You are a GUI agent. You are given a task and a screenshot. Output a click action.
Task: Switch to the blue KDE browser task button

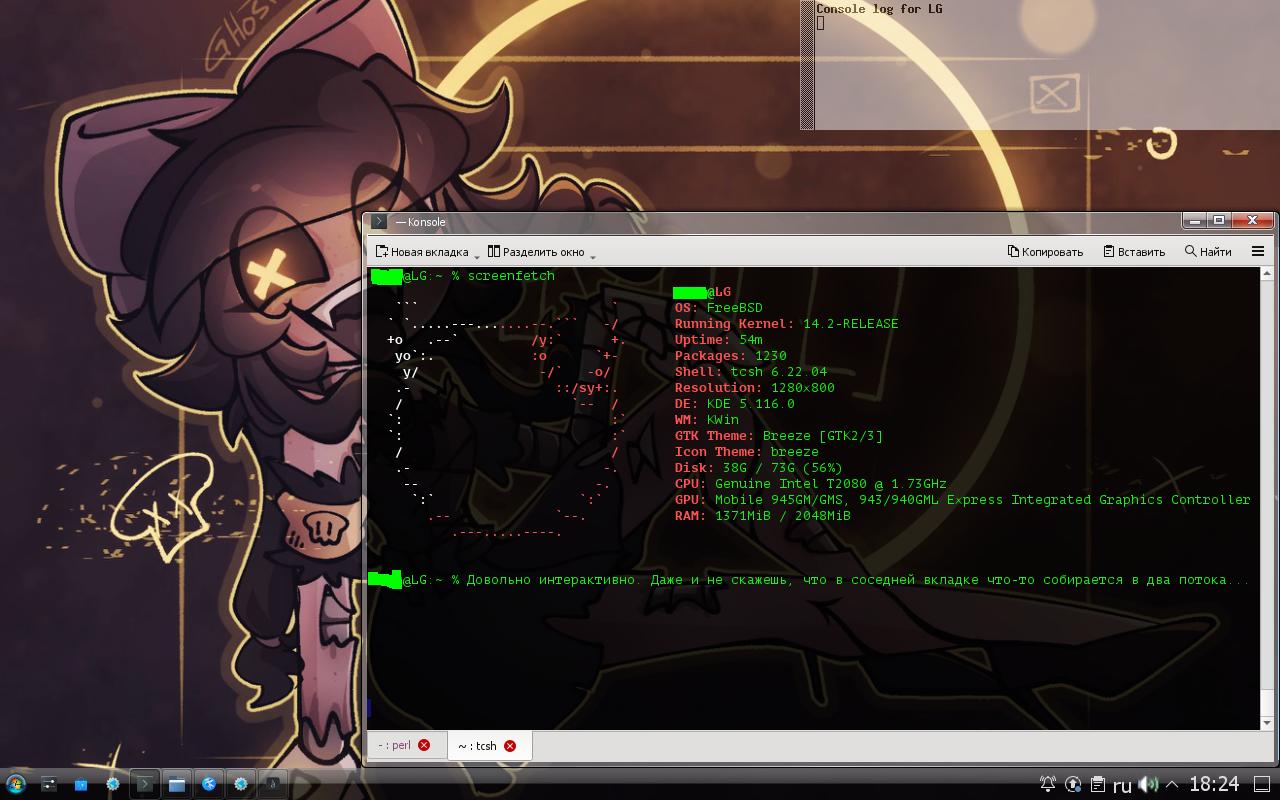209,784
